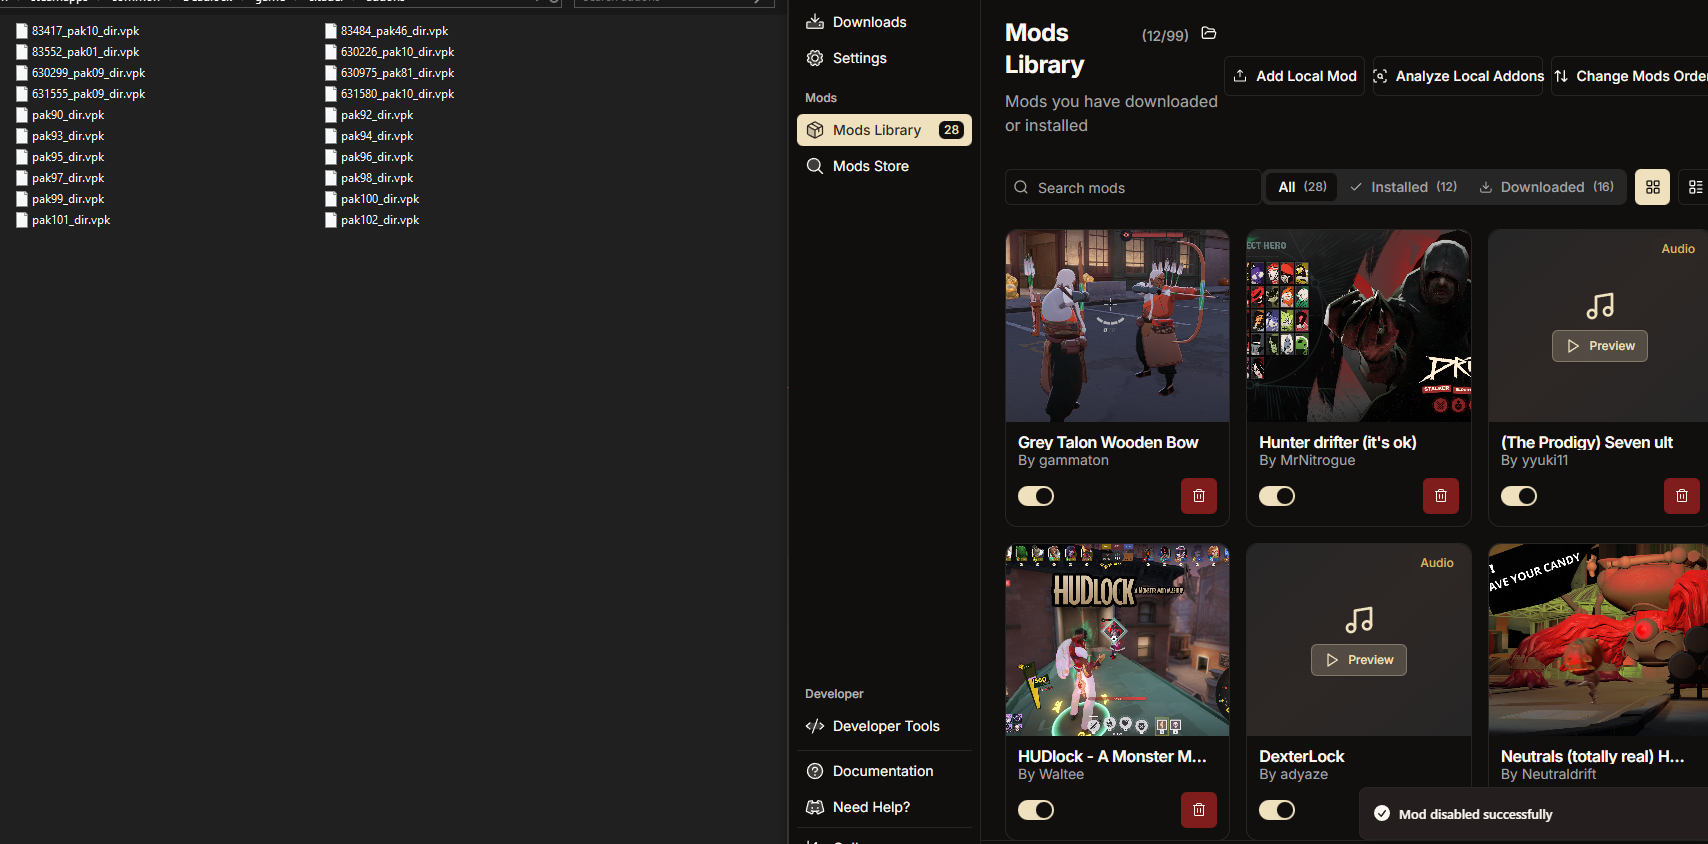
Task: Show the All (28) mods tab
Action: [x=1302, y=187]
